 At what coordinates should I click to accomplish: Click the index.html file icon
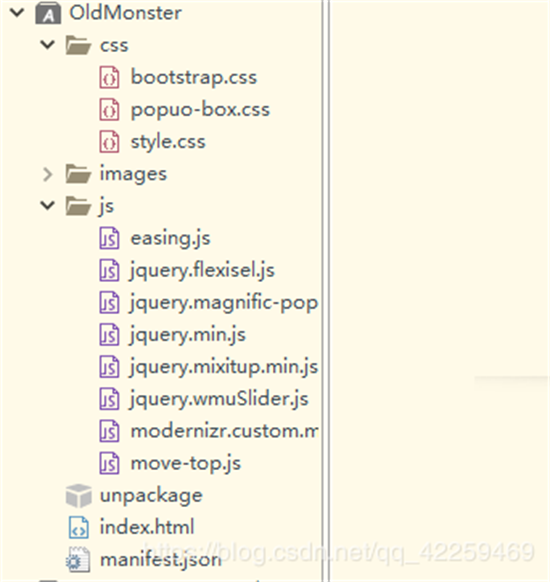point(79,527)
